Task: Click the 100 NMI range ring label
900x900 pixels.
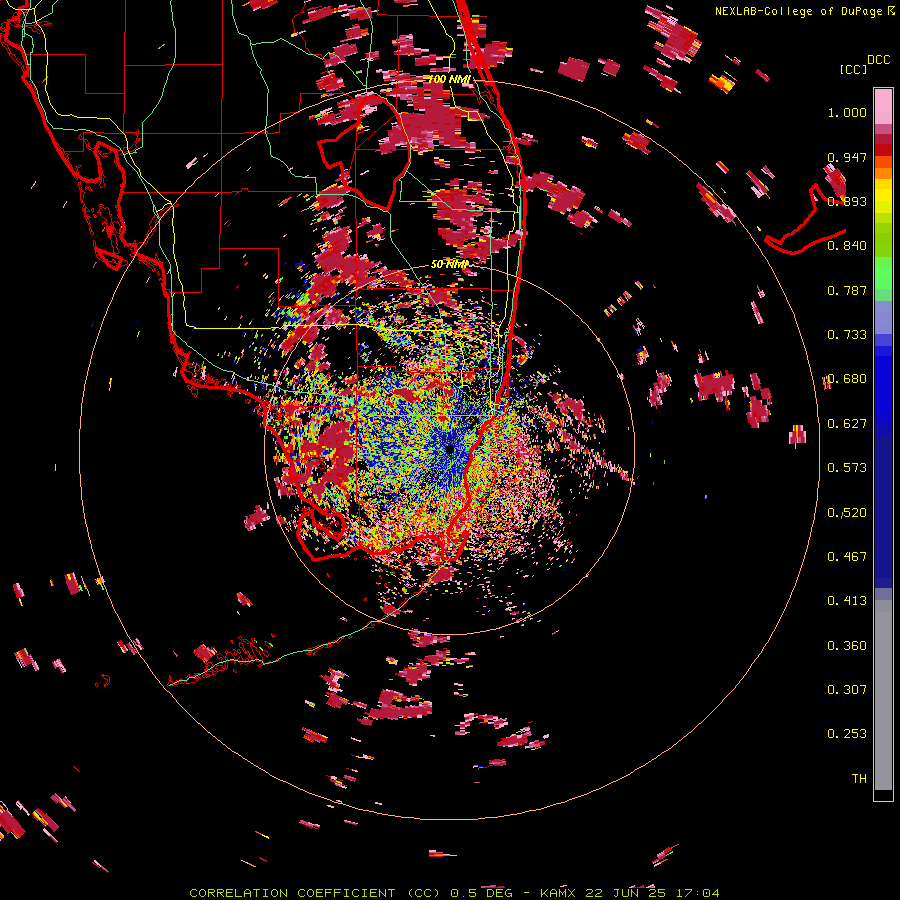Action: (449, 79)
